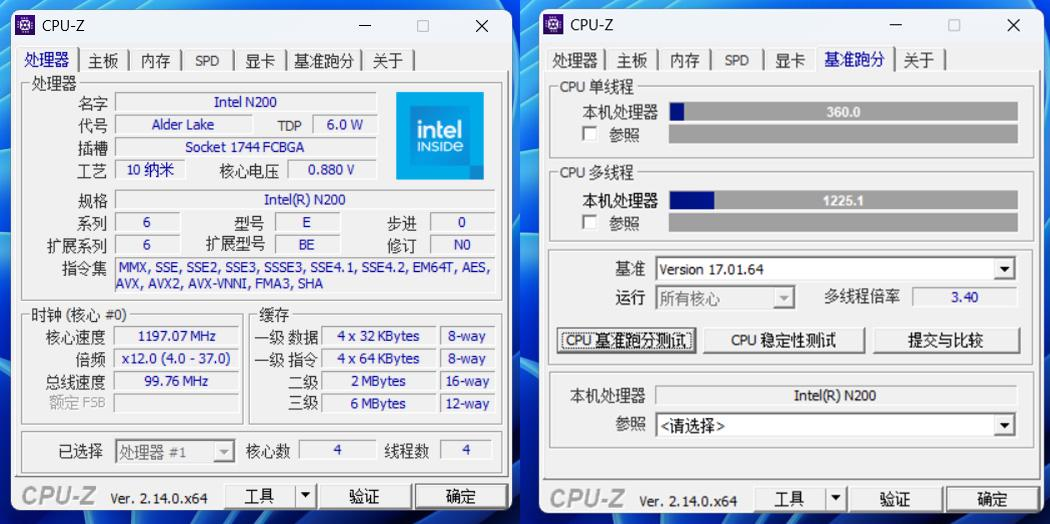Click 核心数 value field
The height and width of the screenshot is (524, 1050).
tap(337, 450)
